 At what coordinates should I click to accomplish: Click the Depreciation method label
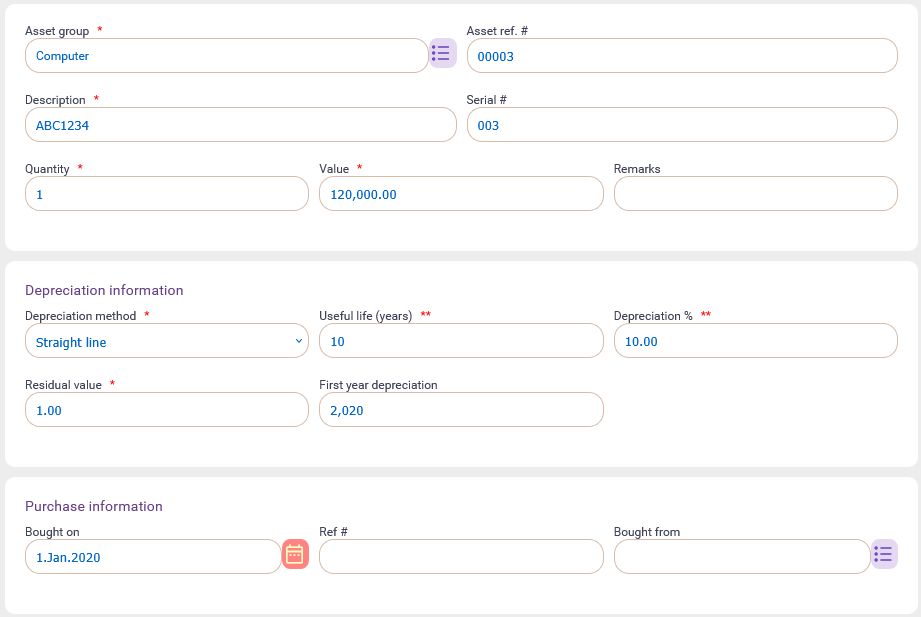pyautogui.click(x=80, y=316)
